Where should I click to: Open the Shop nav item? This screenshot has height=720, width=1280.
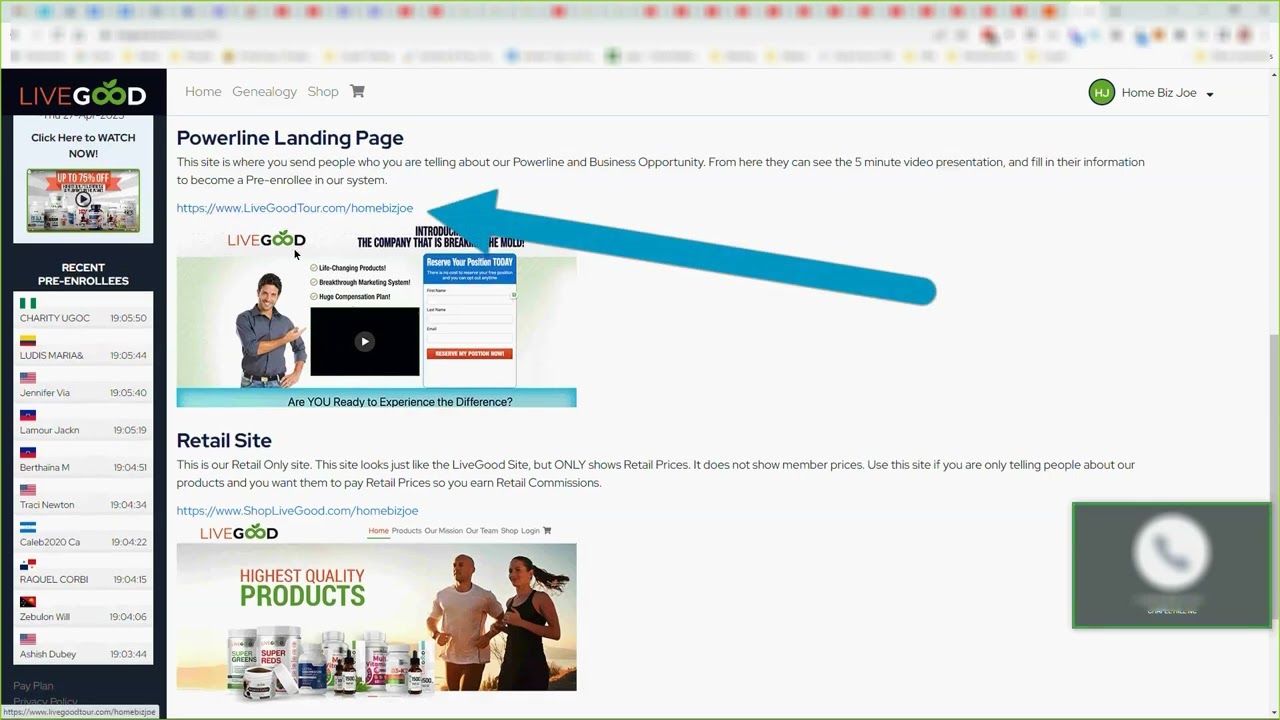pos(323,91)
